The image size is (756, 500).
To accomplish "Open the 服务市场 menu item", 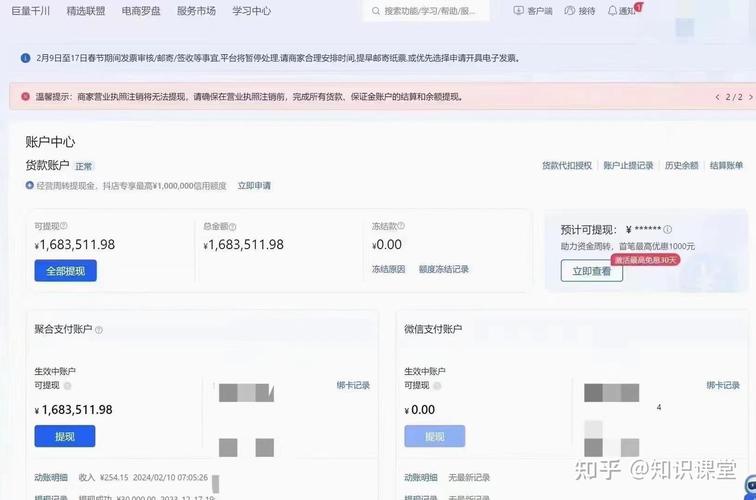I will [196, 11].
